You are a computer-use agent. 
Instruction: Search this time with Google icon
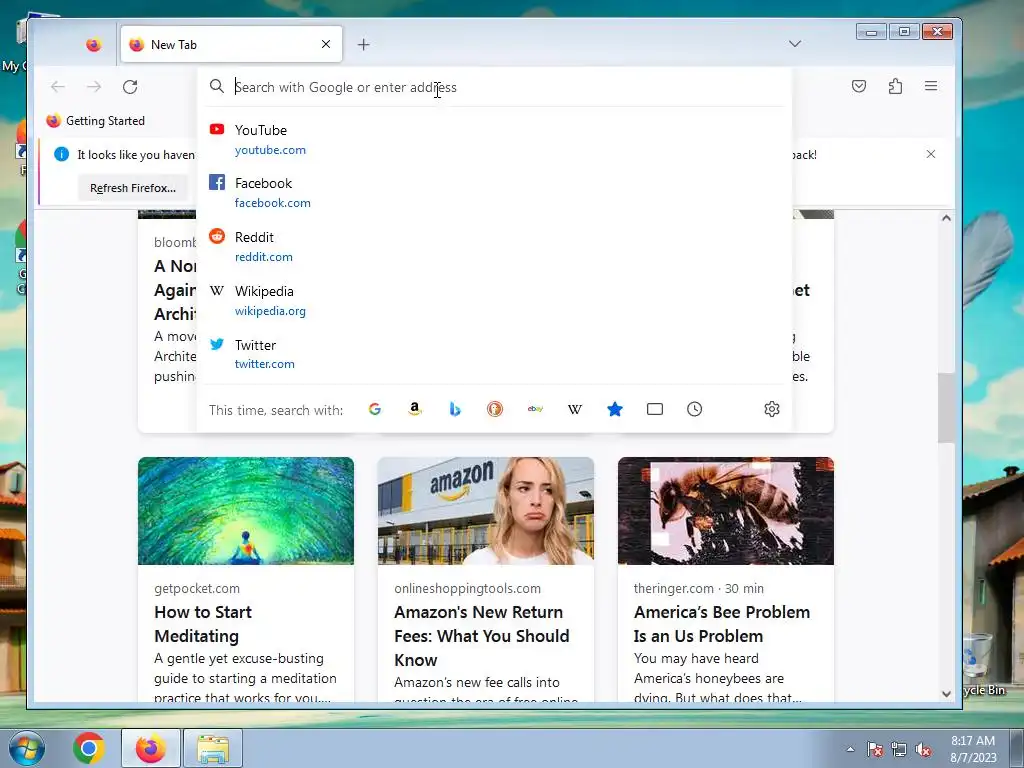(x=375, y=409)
